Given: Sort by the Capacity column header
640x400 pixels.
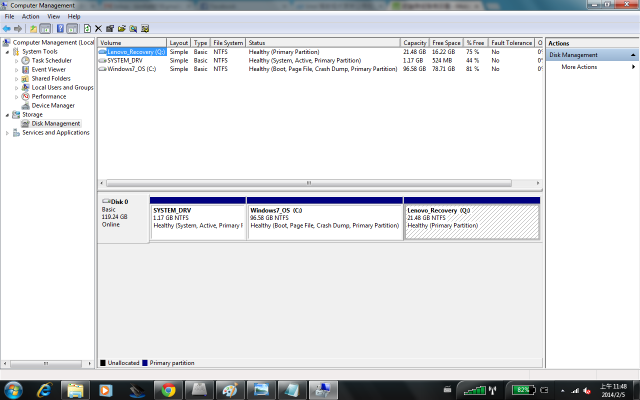Looking at the screenshot, I should pos(415,43).
